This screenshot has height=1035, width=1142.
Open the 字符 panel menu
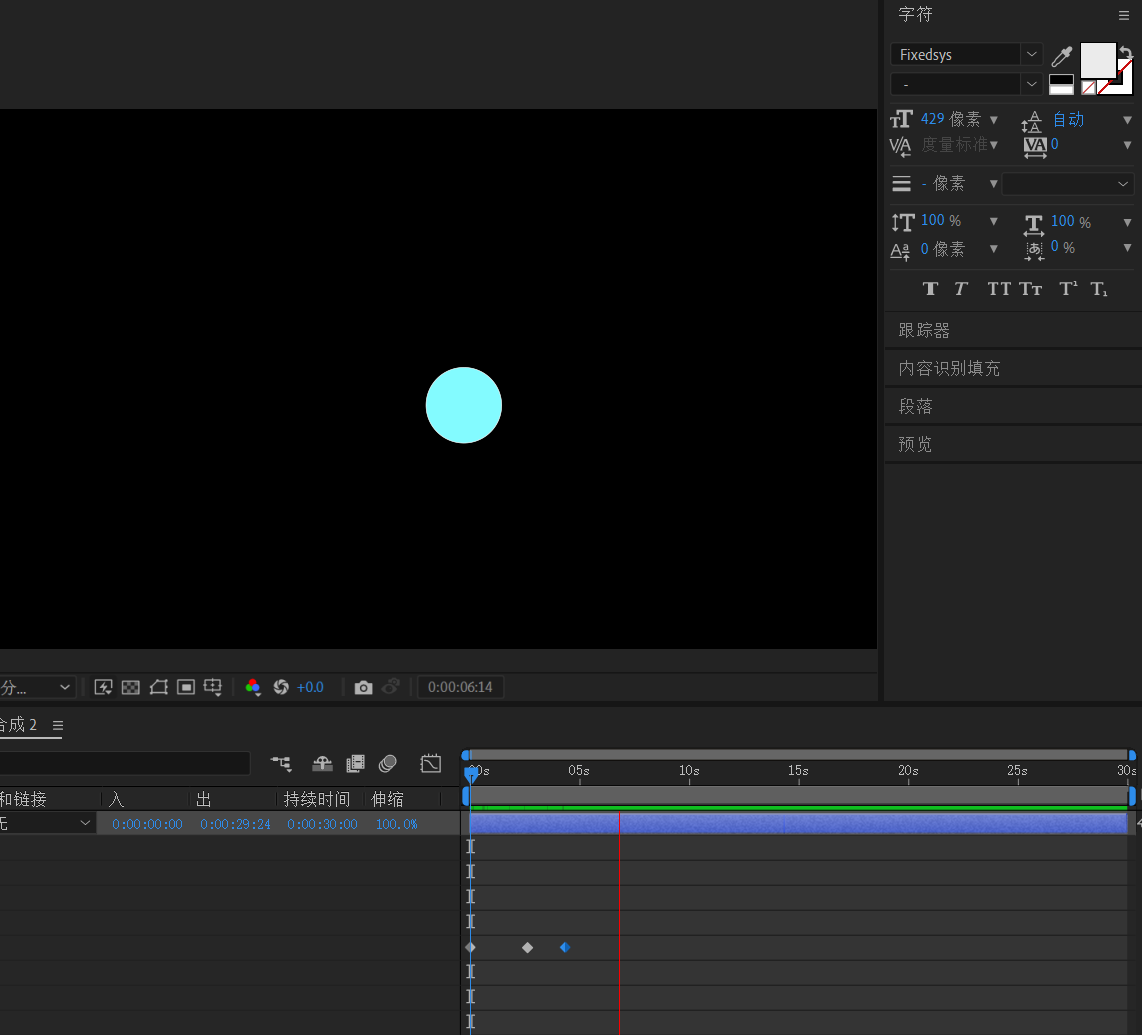click(x=1124, y=15)
